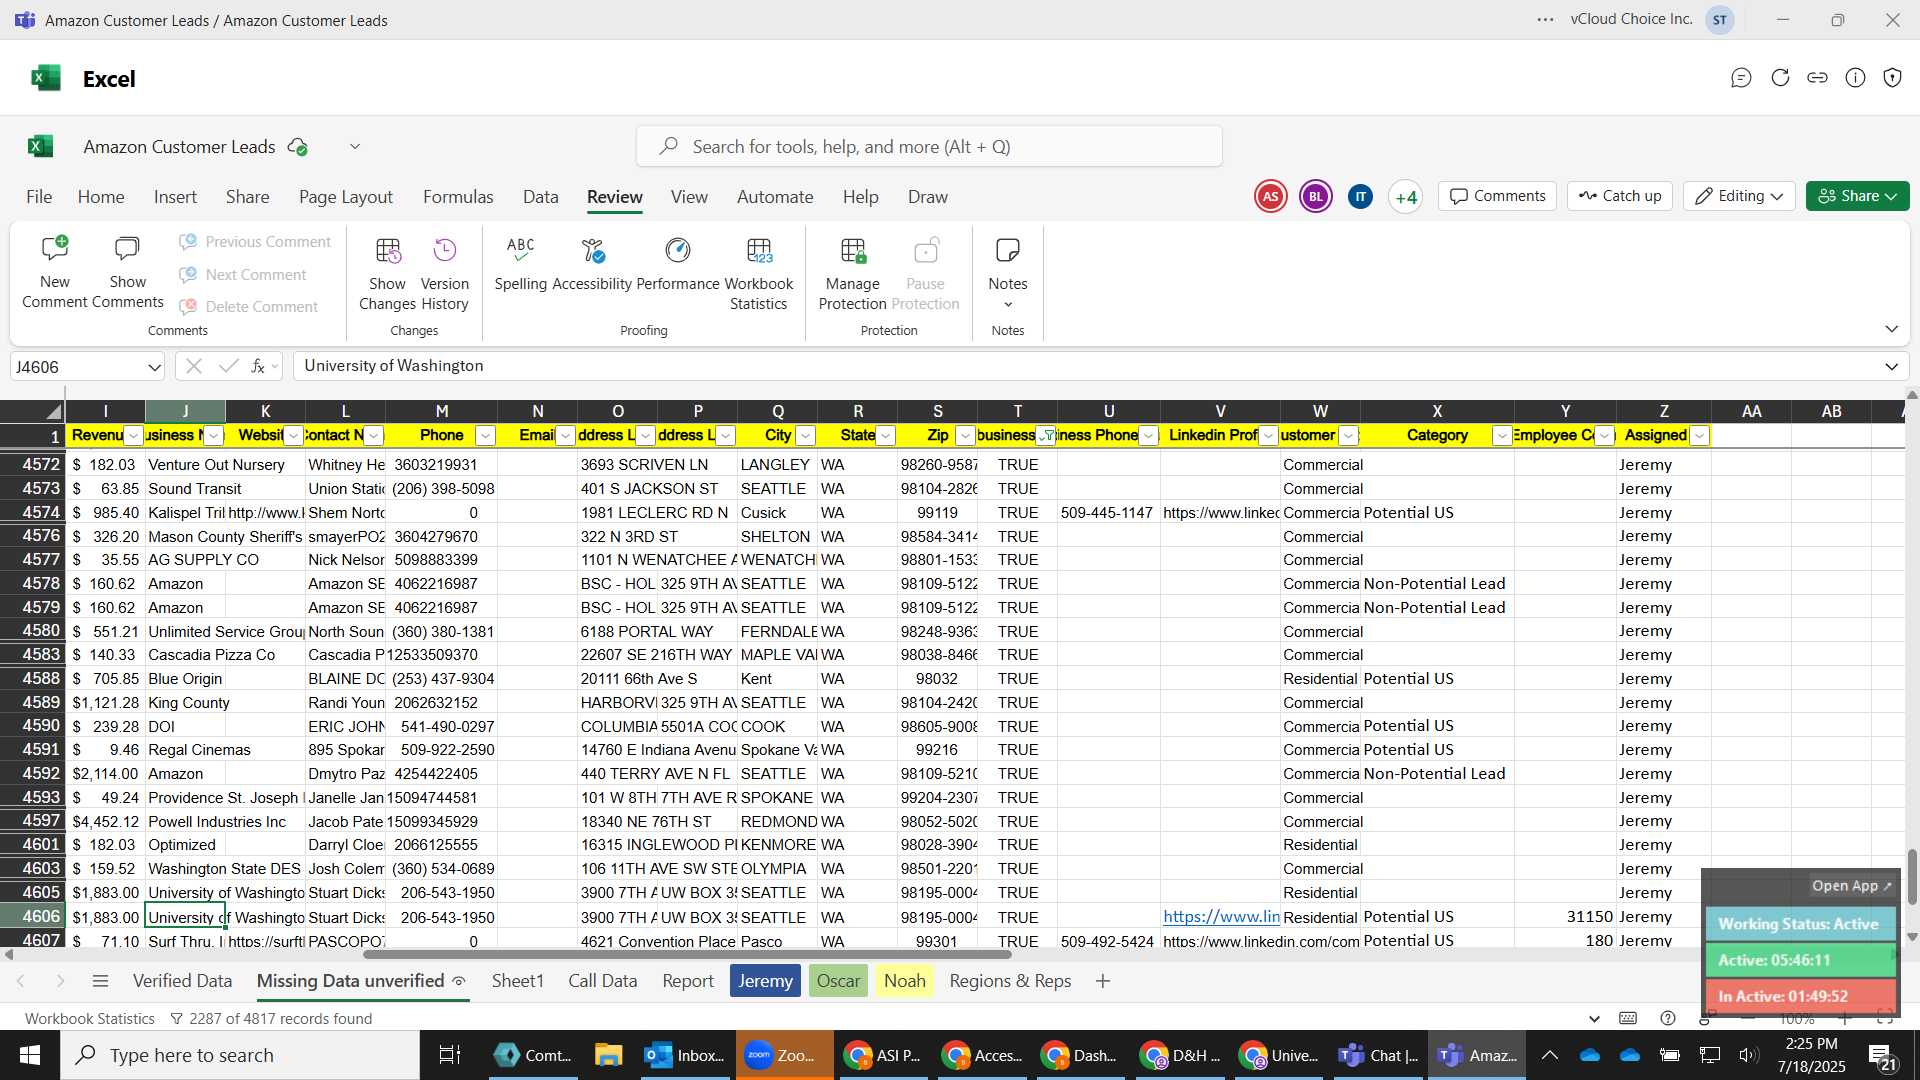Click the Windows taskbar search box

240,1055
